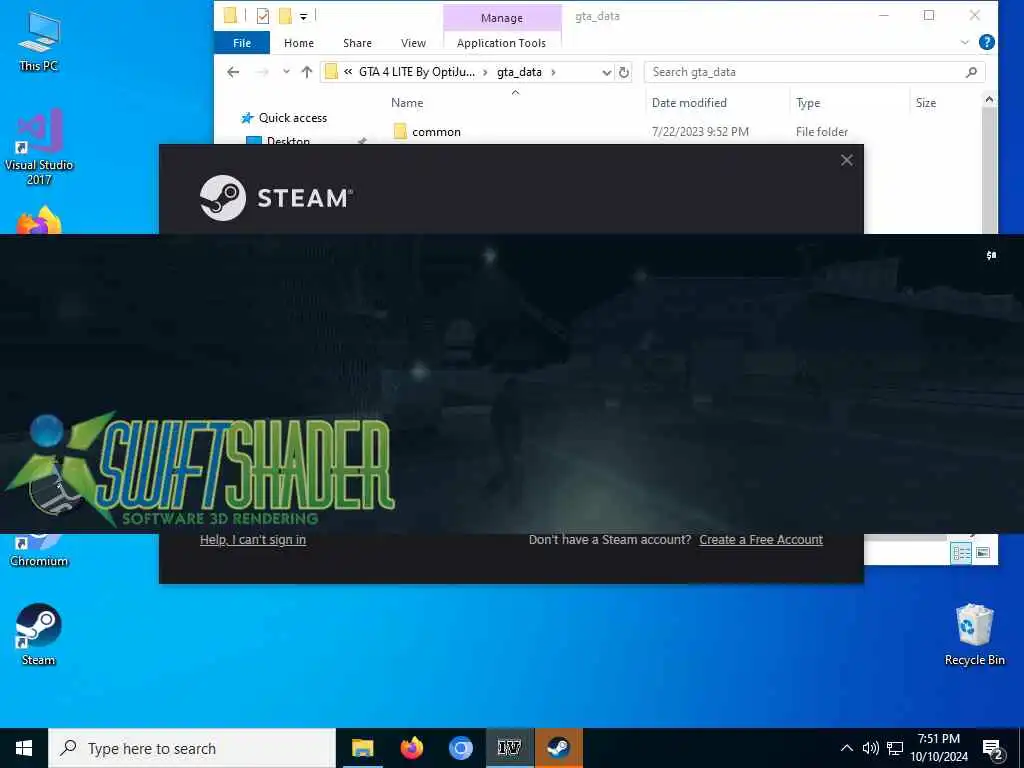Image resolution: width=1024 pixels, height=768 pixels.
Task: Select the common folder
Action: 436,131
